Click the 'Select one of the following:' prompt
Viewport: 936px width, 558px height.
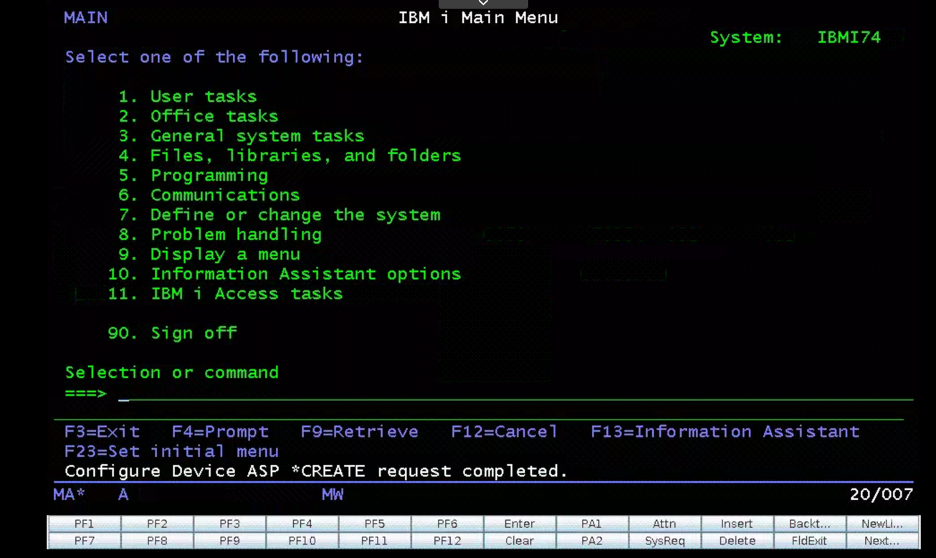click(214, 57)
